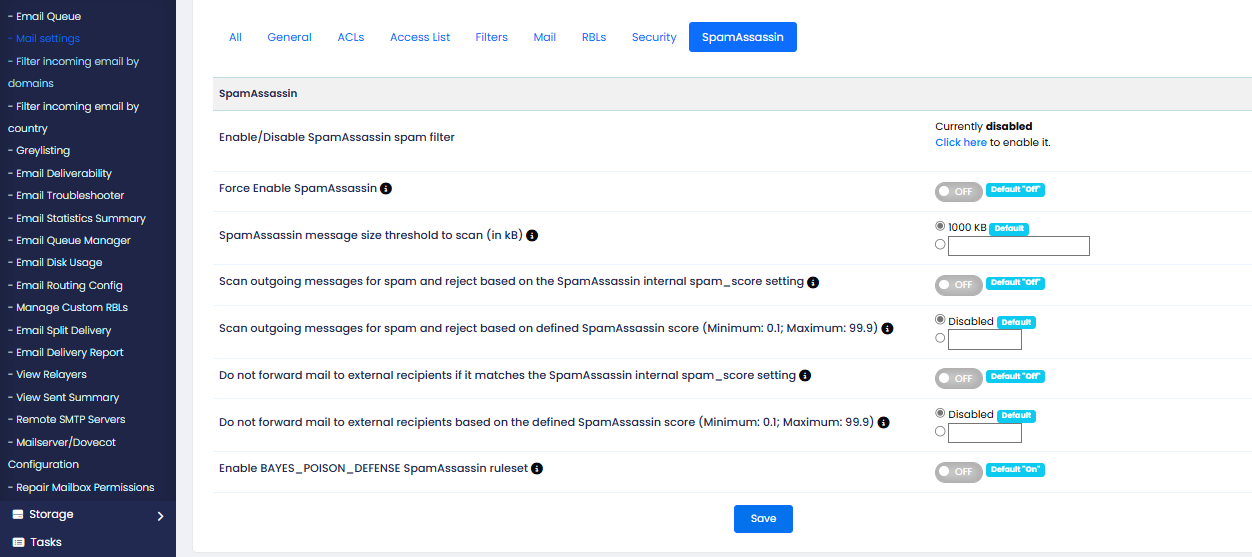Switch to the Filters tab

tap(492, 37)
